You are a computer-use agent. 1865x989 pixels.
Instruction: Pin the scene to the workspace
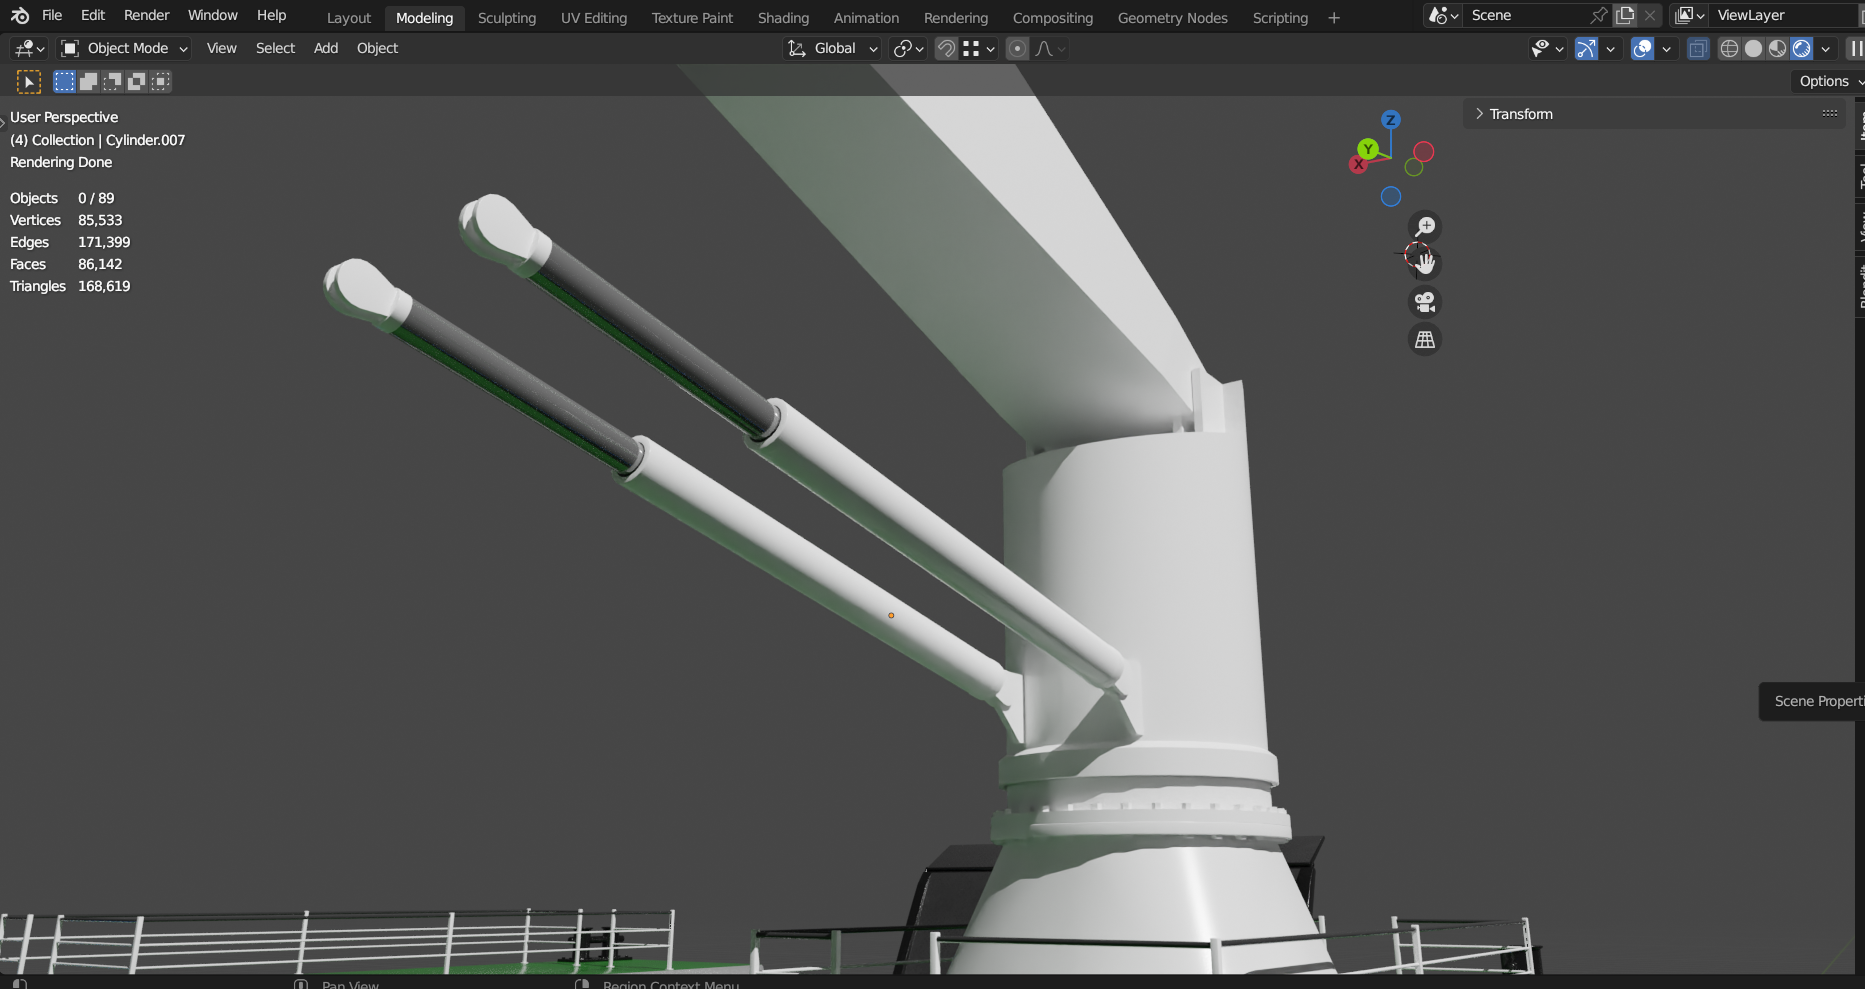pyautogui.click(x=1599, y=15)
